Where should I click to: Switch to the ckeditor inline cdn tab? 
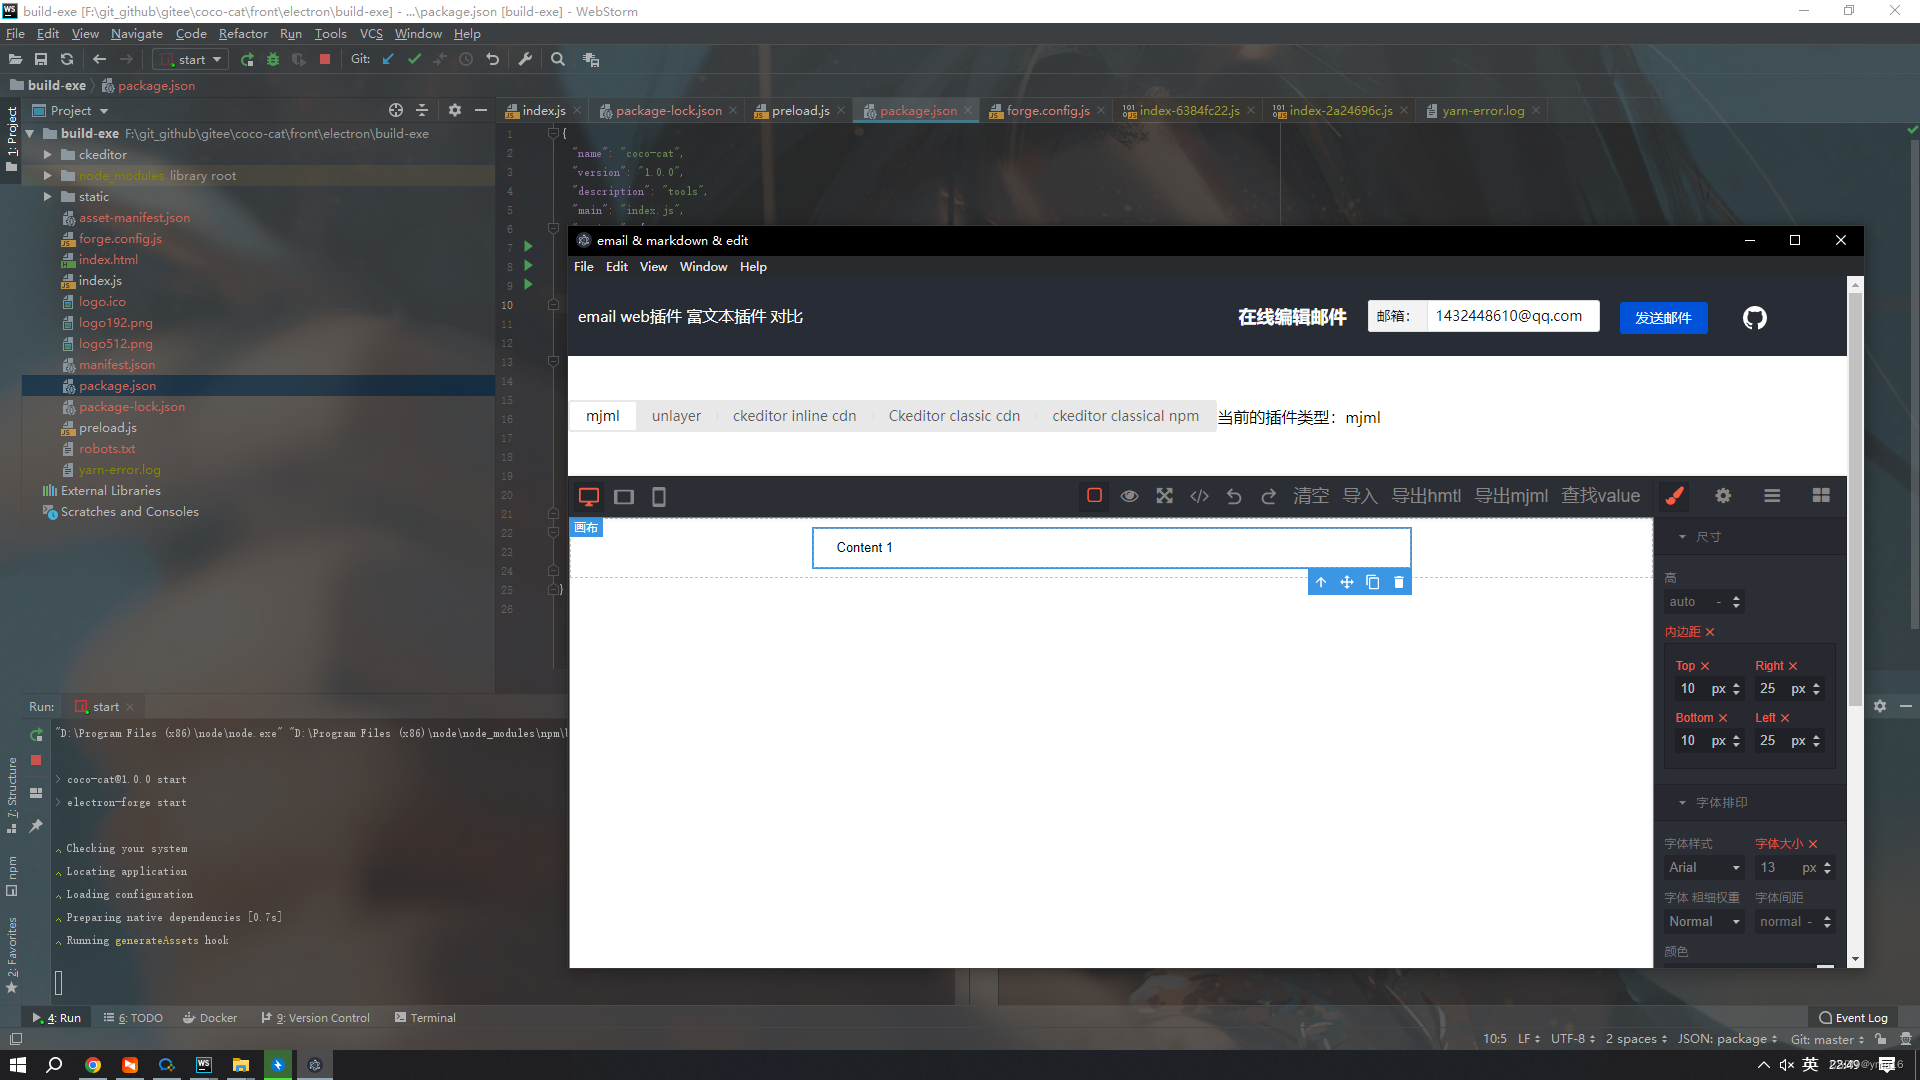tap(794, 417)
